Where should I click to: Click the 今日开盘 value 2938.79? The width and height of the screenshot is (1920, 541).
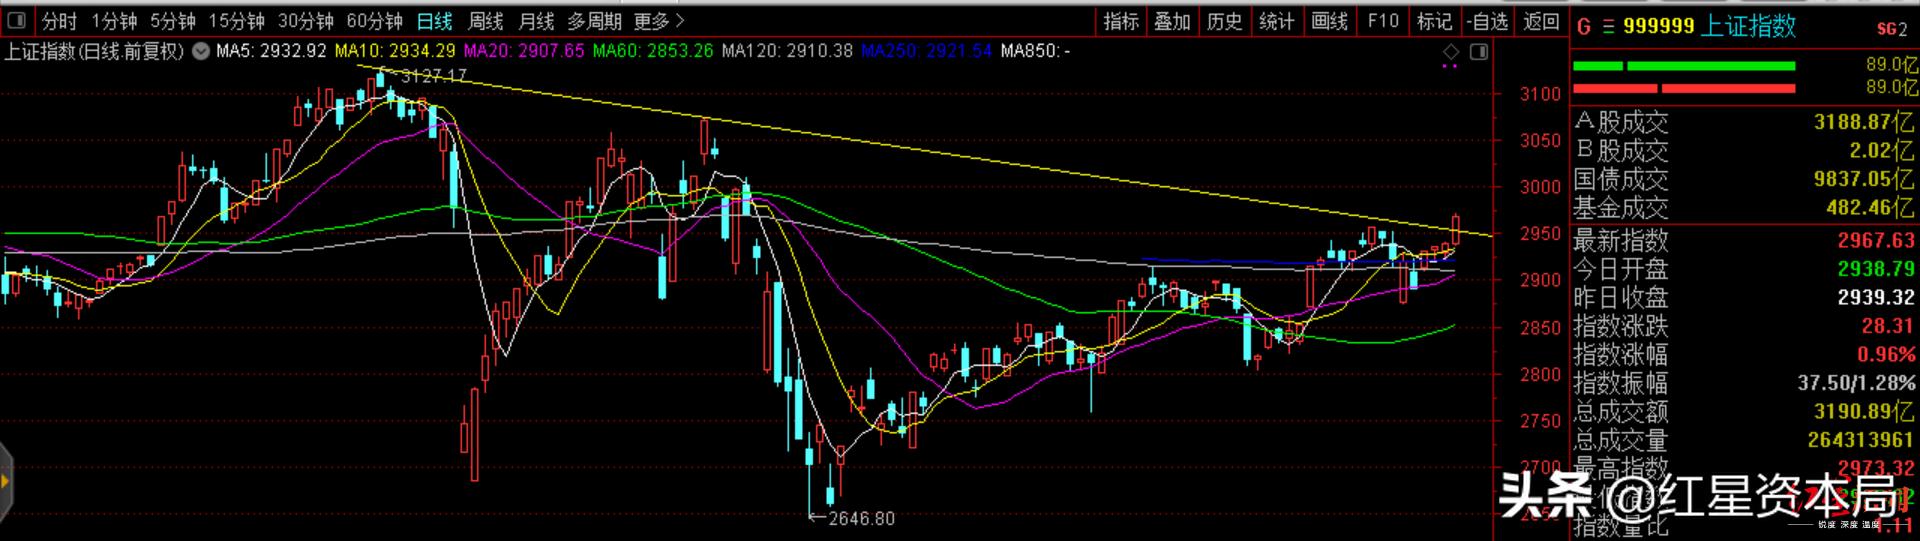point(1876,269)
